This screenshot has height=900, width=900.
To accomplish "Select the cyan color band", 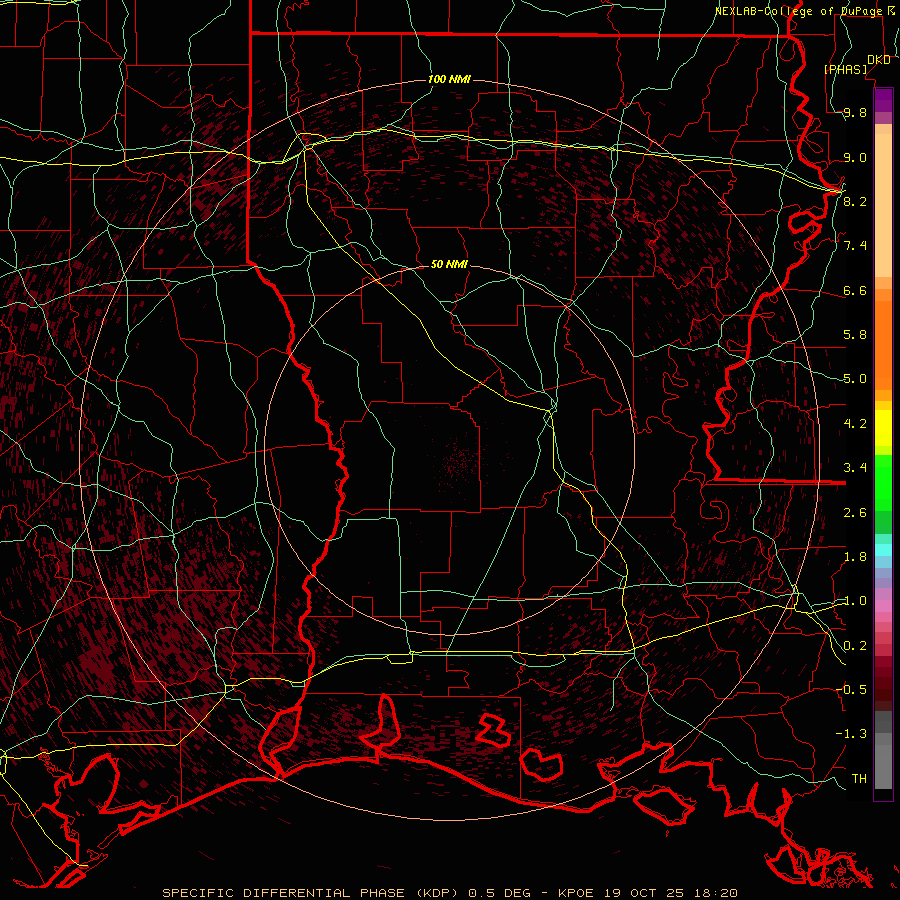I will point(883,549).
